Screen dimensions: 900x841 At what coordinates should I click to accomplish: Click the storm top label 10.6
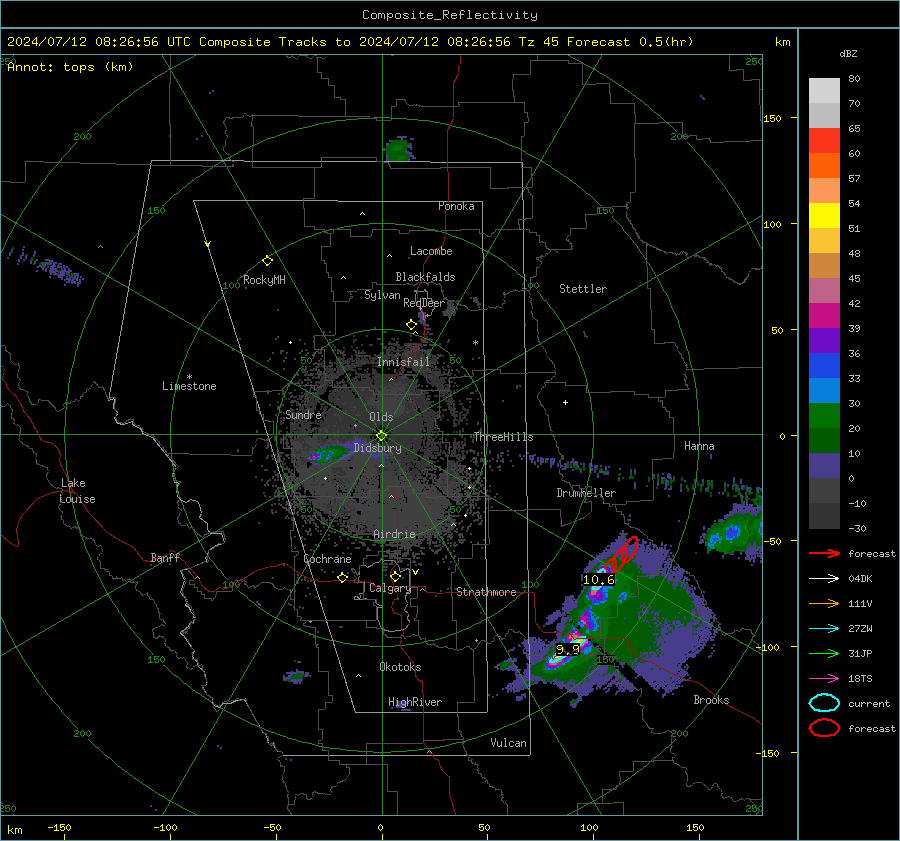point(599,580)
